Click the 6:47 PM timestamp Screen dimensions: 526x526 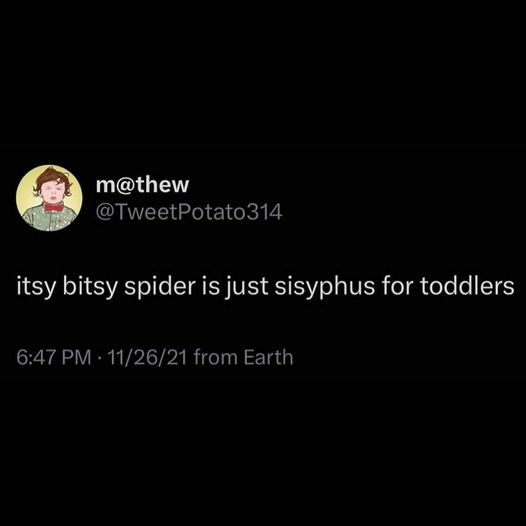tap(54, 357)
